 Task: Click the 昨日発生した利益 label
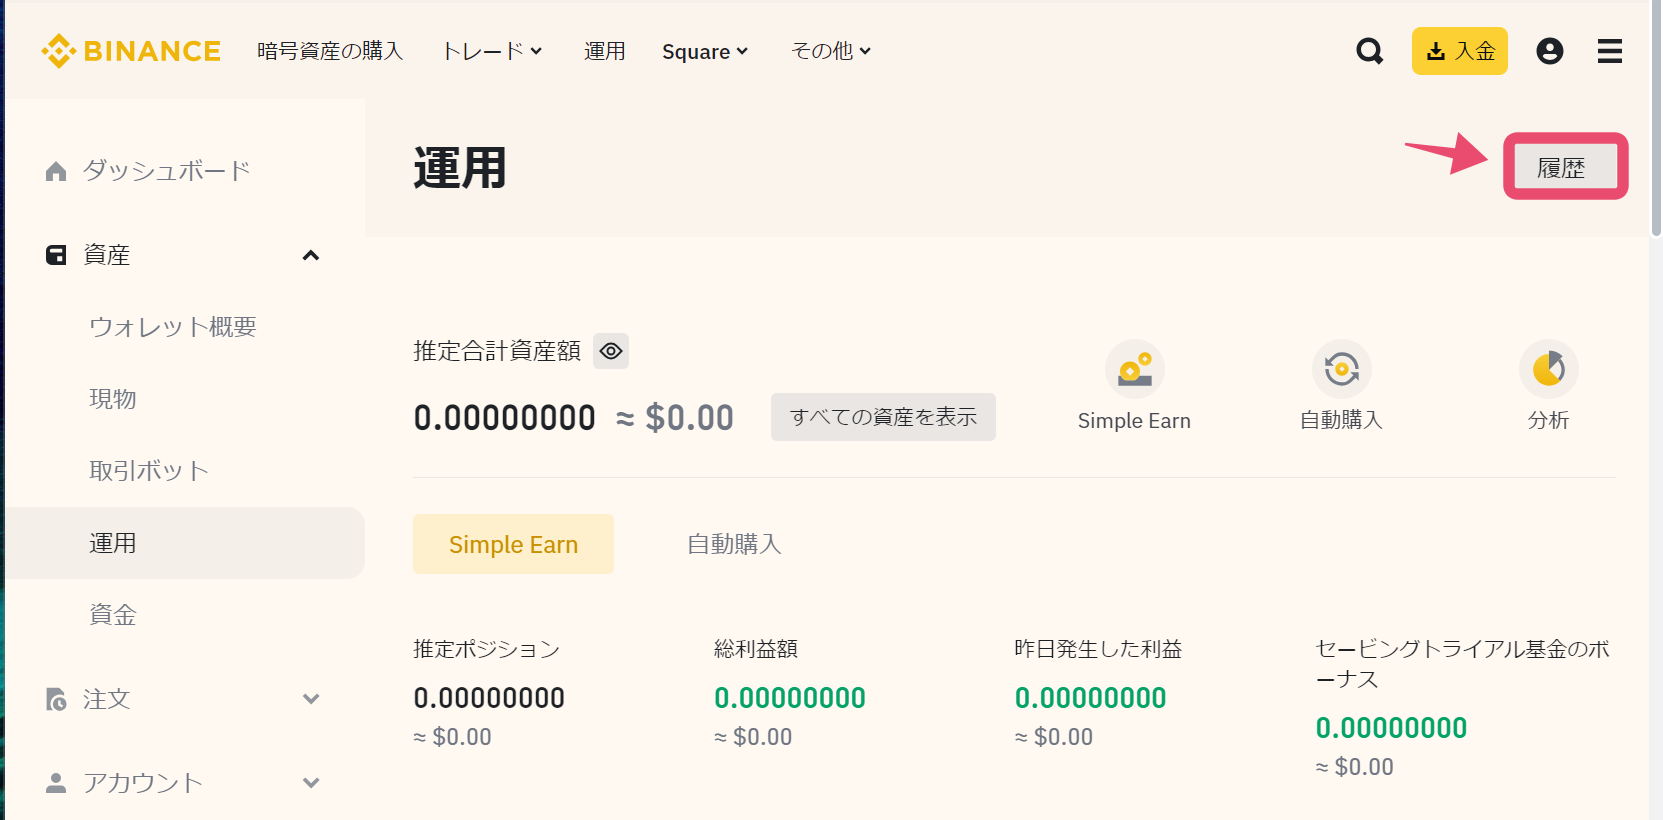click(1098, 649)
